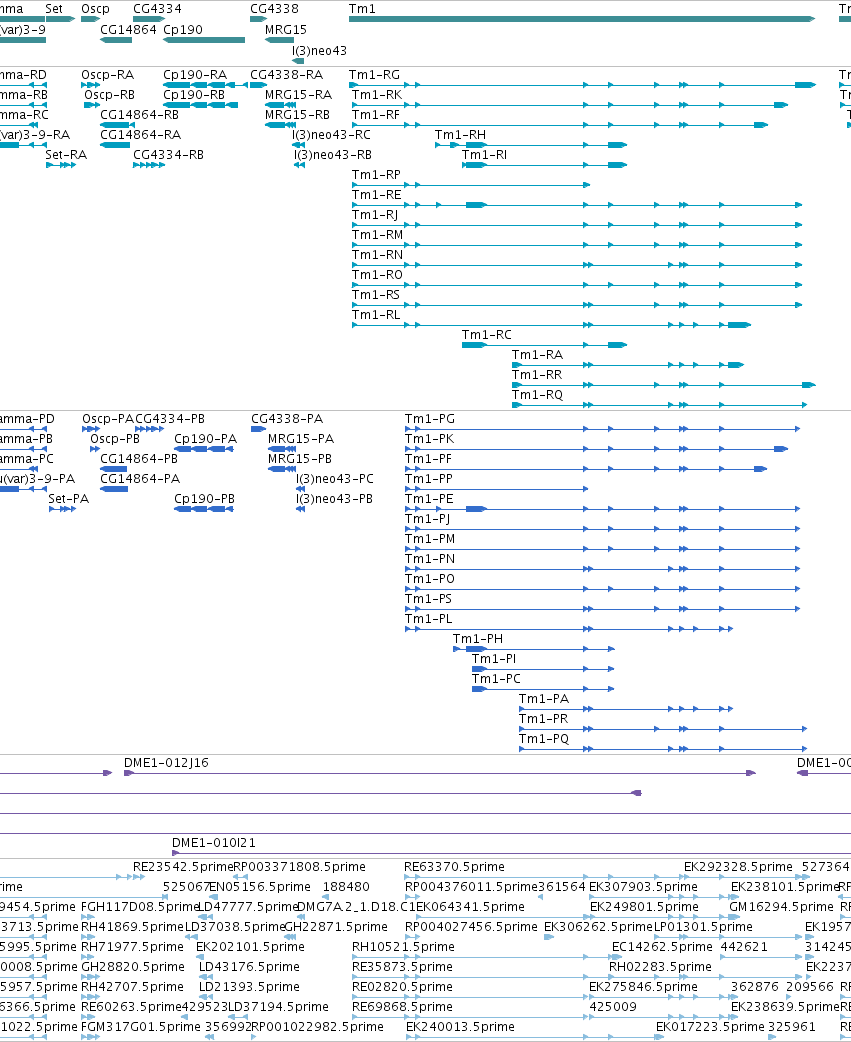Select transcript Cp190-RB label
This screenshot has height=1042, width=851.
tap(194, 95)
